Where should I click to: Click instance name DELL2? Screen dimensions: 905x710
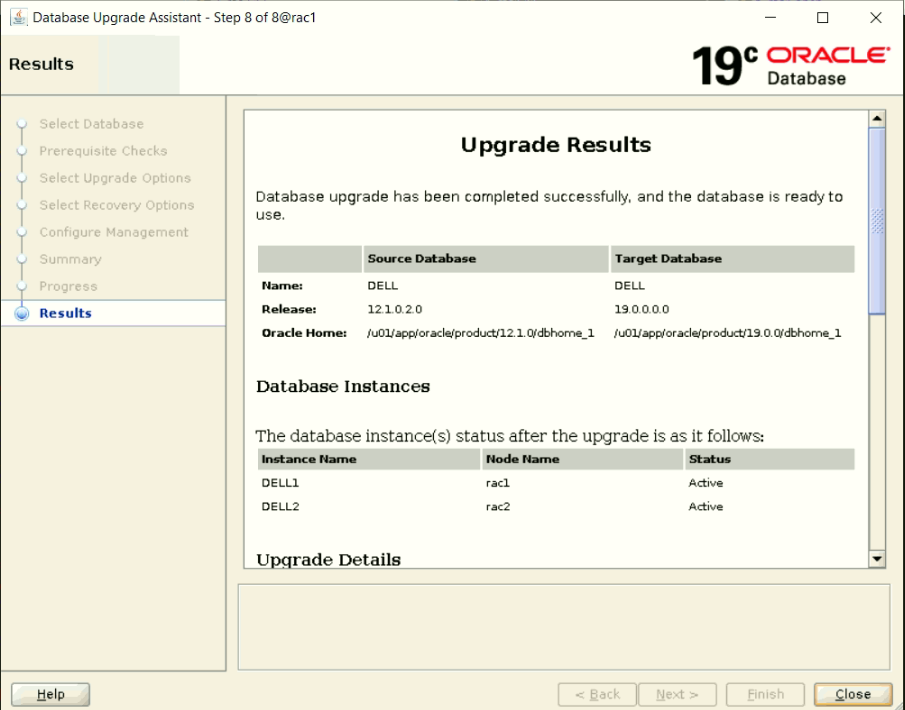280,506
